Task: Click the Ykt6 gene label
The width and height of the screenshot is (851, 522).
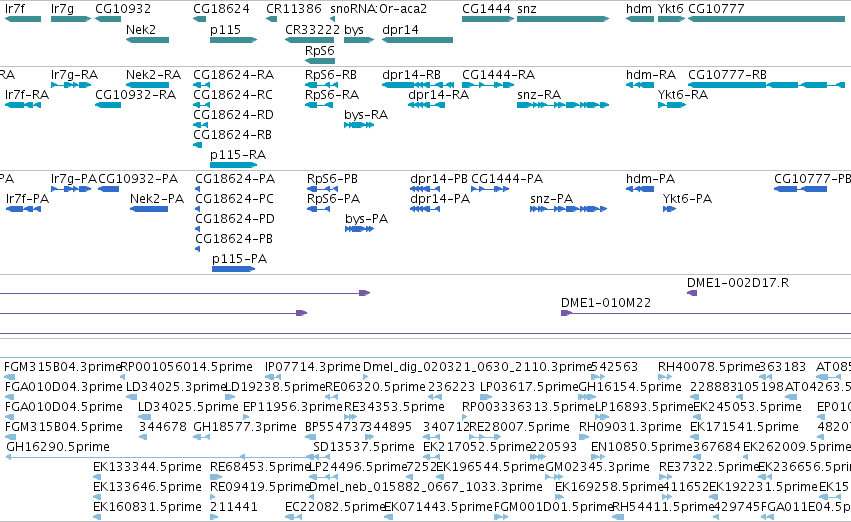Action: [x=671, y=9]
